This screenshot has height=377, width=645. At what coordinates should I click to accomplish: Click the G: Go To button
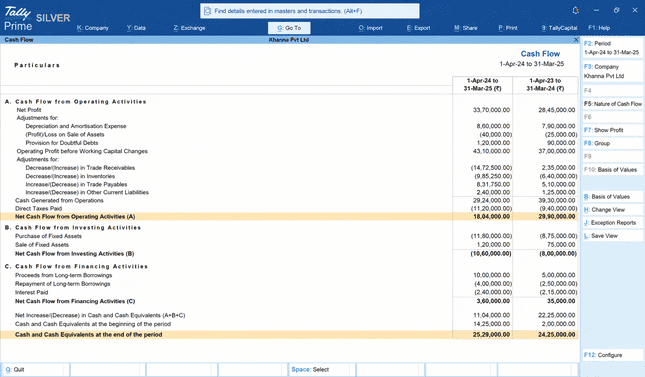(289, 28)
